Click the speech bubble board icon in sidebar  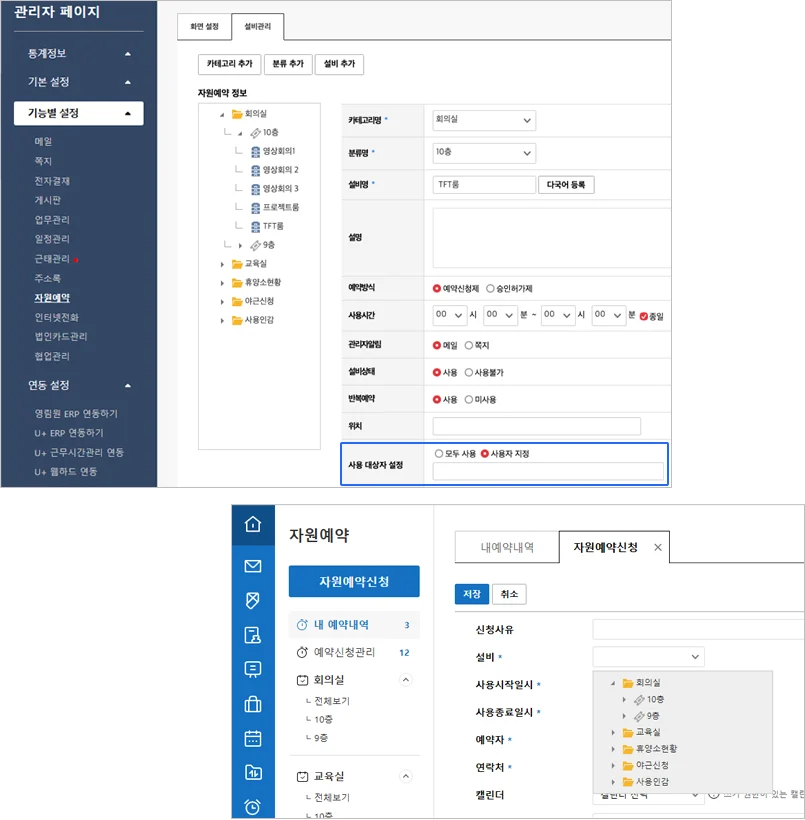[x=253, y=669]
